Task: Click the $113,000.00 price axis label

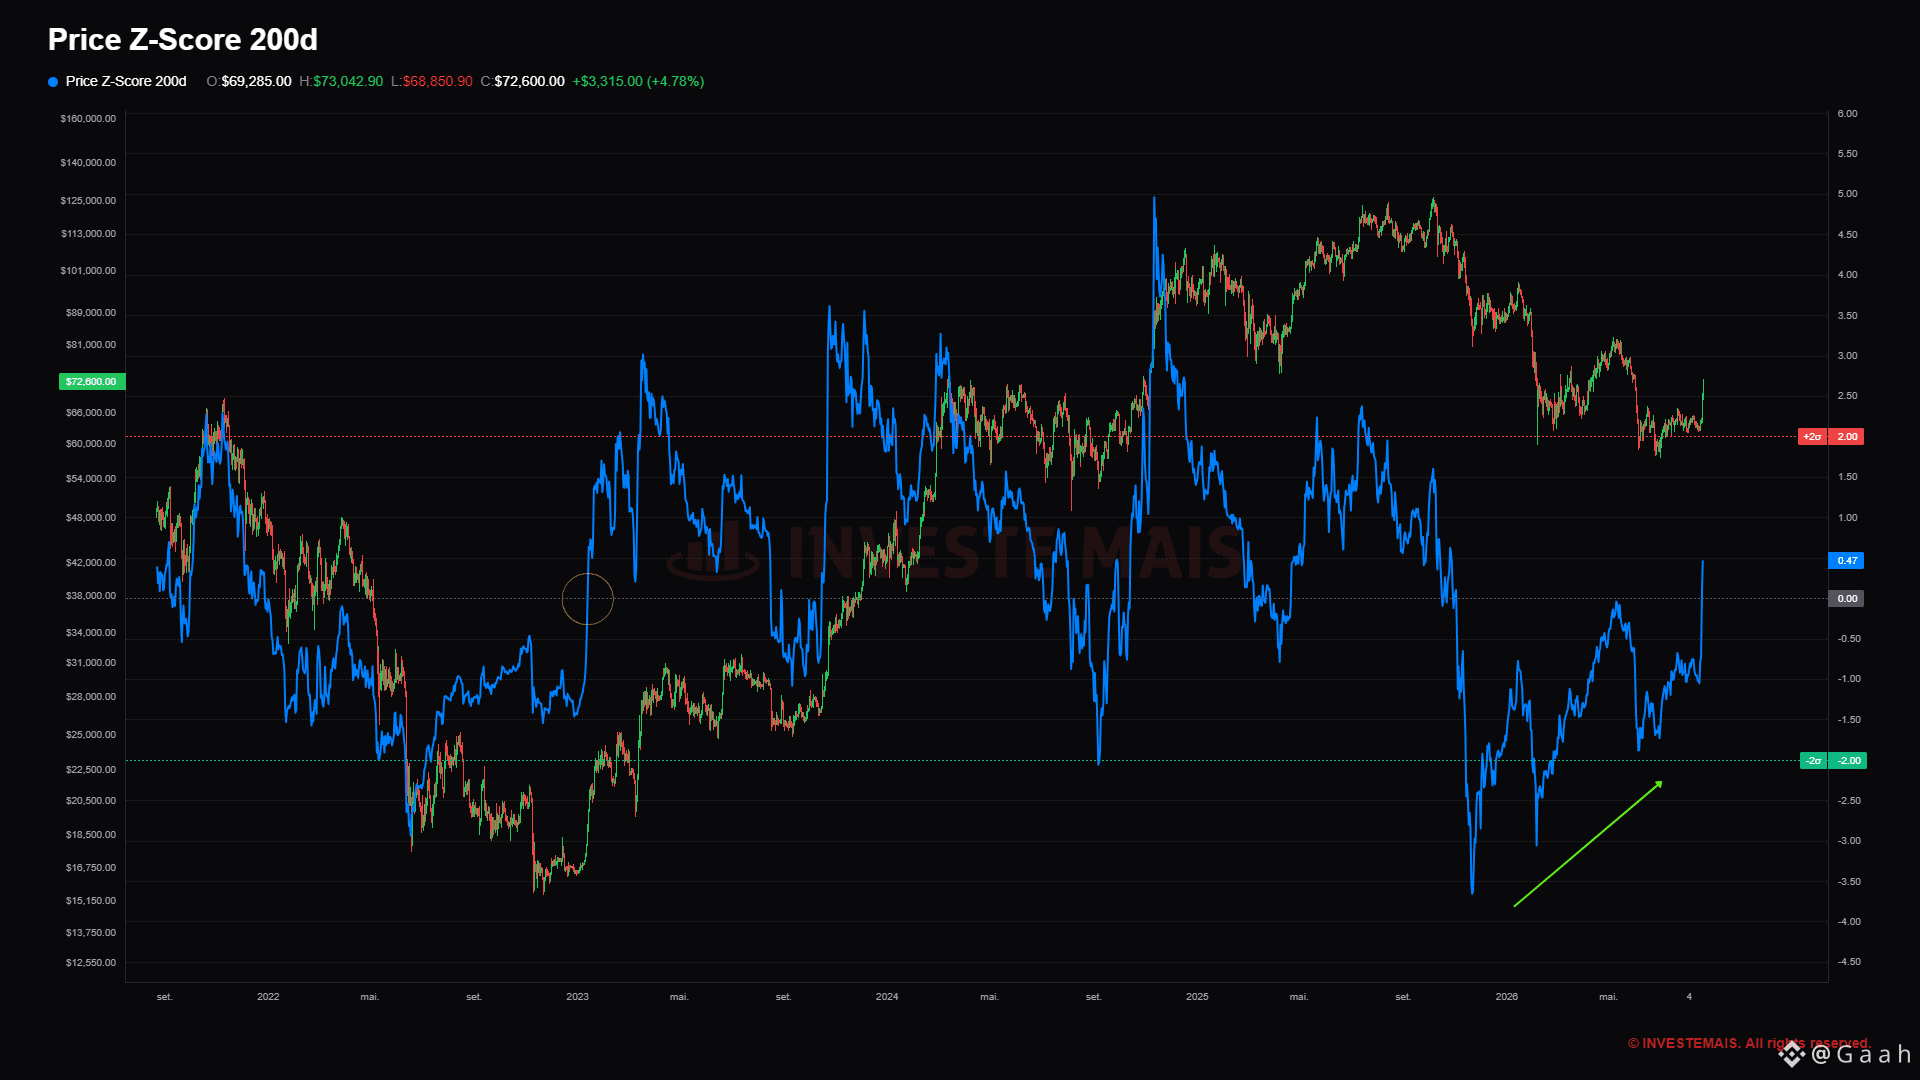Action: [88, 233]
